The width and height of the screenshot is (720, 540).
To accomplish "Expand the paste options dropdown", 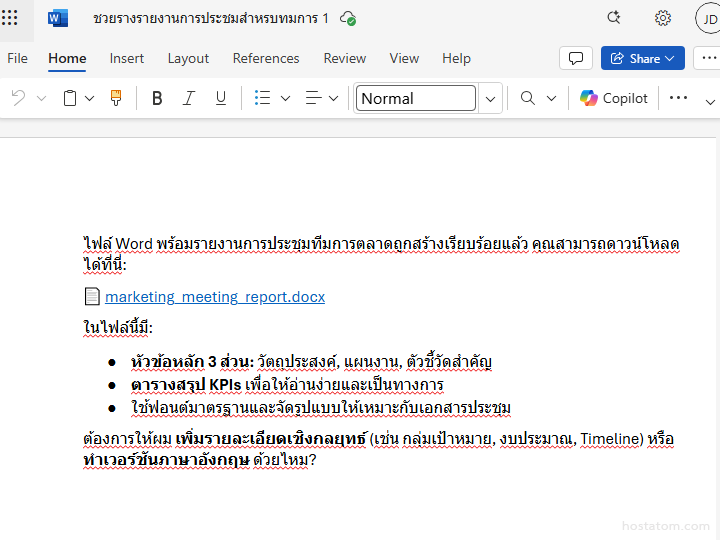I will coord(90,98).
